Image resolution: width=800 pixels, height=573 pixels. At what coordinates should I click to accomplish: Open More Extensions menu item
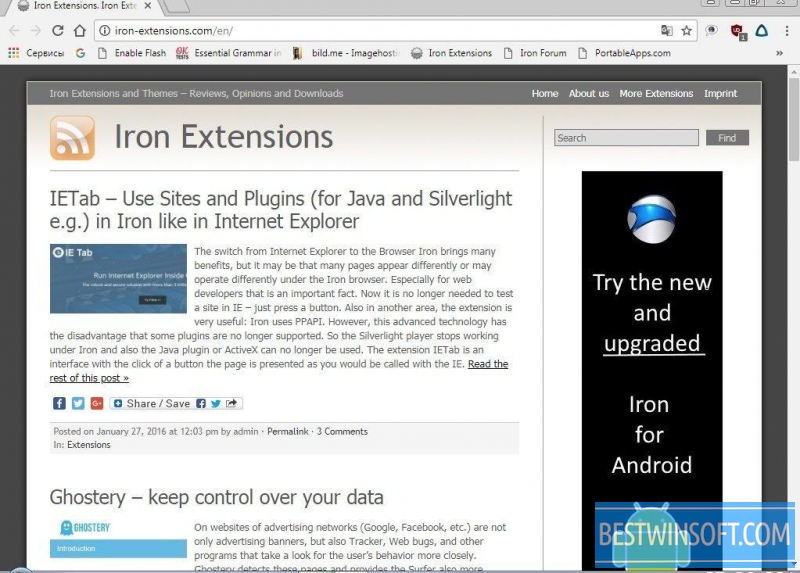point(656,93)
